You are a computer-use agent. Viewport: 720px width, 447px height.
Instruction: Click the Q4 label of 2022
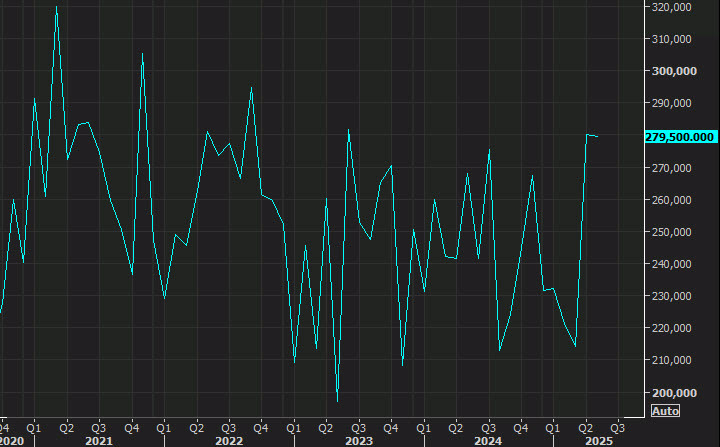[x=261, y=428]
